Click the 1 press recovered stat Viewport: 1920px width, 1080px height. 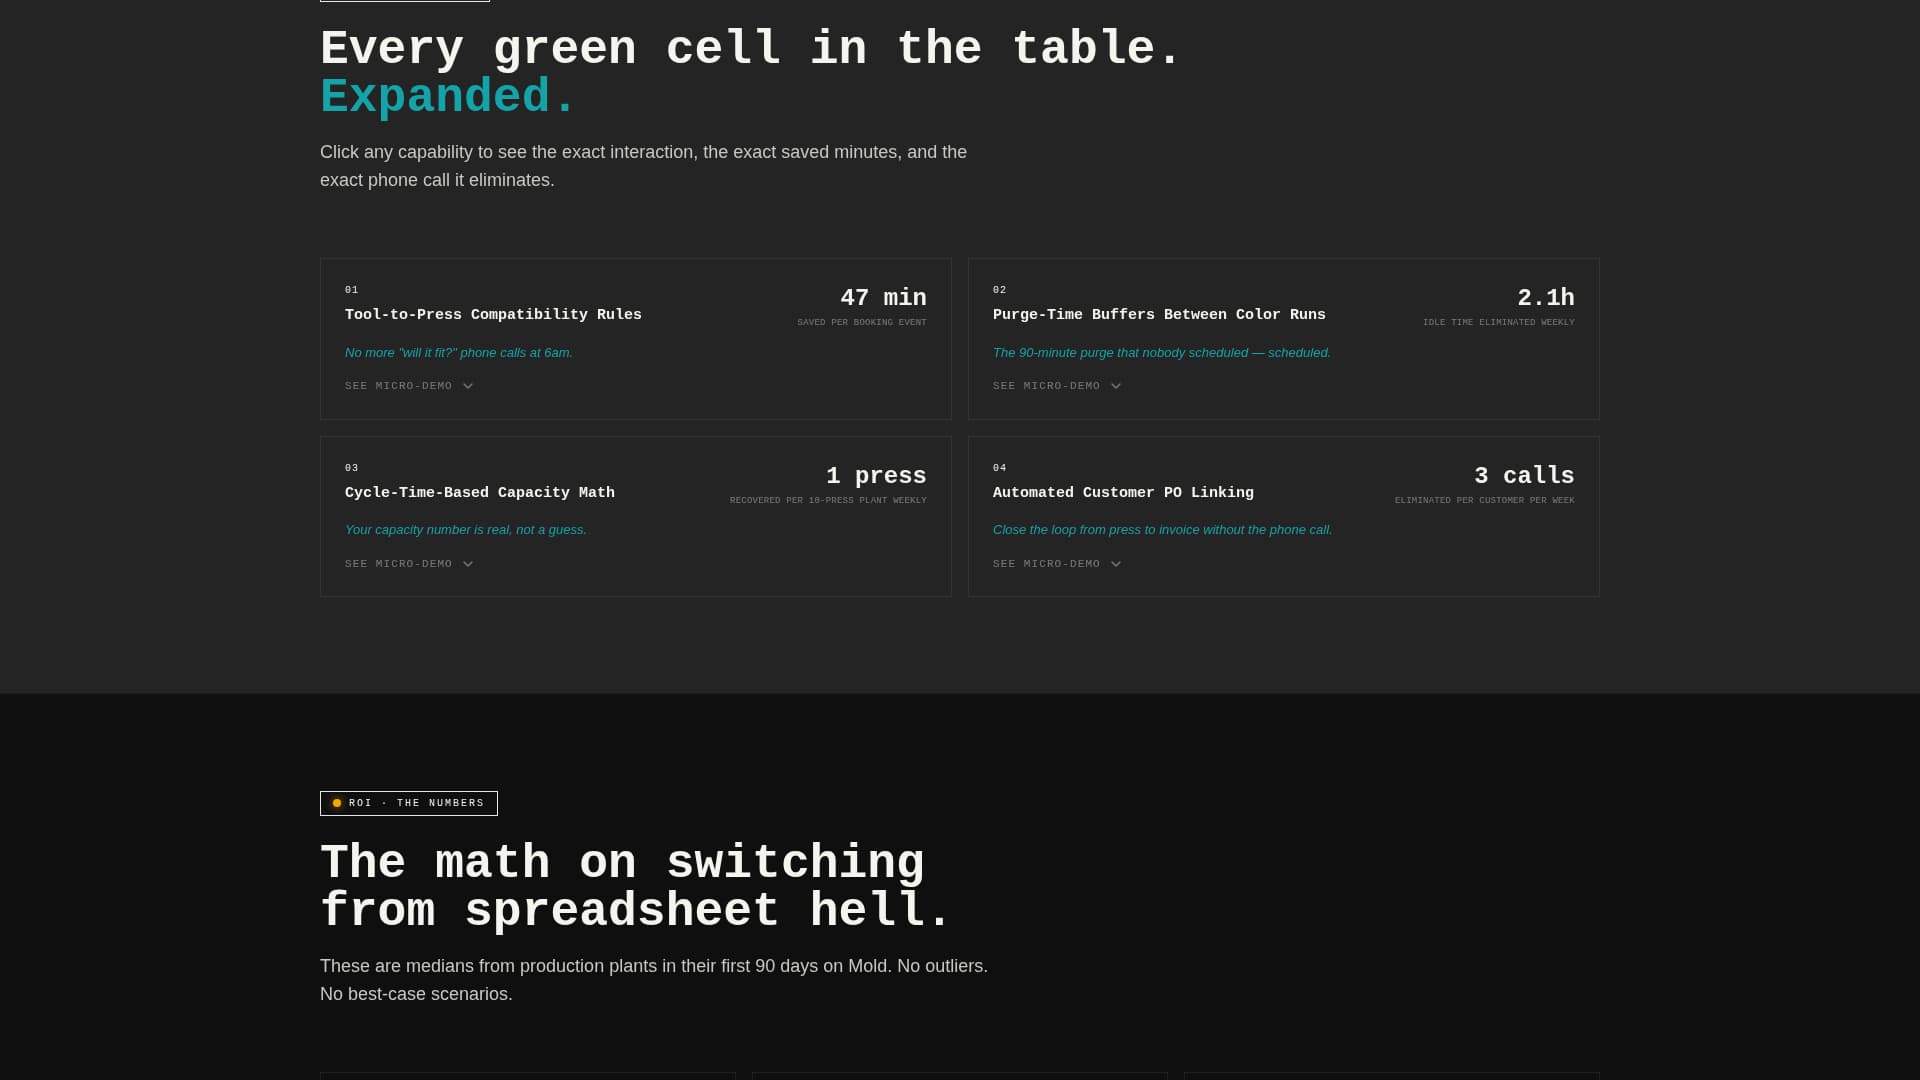click(x=875, y=475)
